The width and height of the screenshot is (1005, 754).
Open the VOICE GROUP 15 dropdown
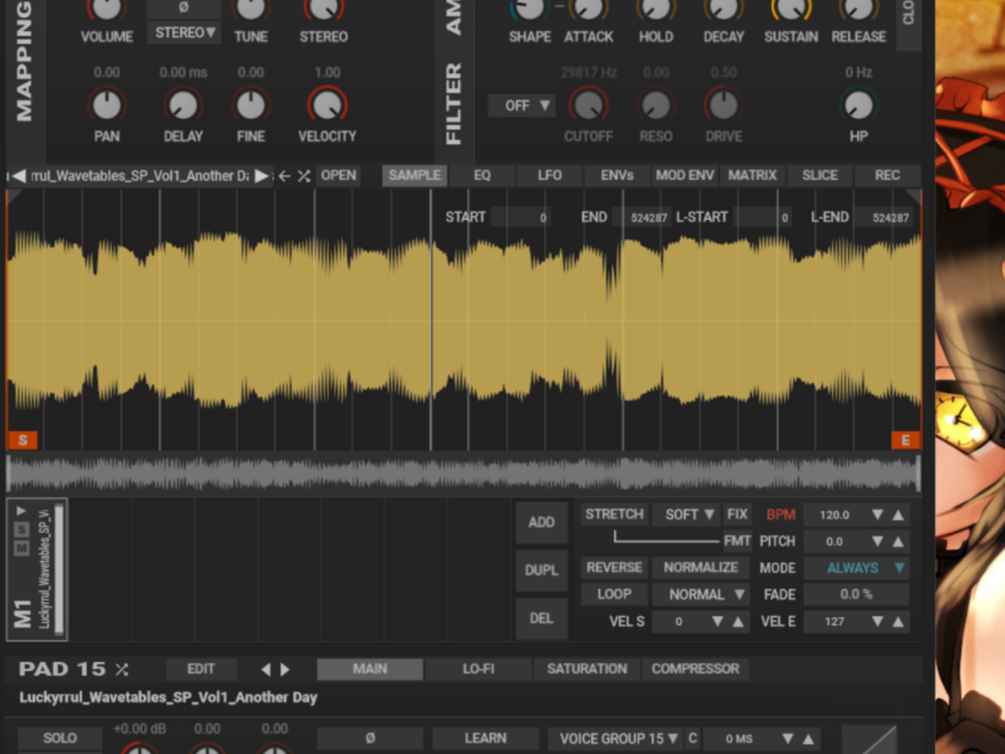616,739
